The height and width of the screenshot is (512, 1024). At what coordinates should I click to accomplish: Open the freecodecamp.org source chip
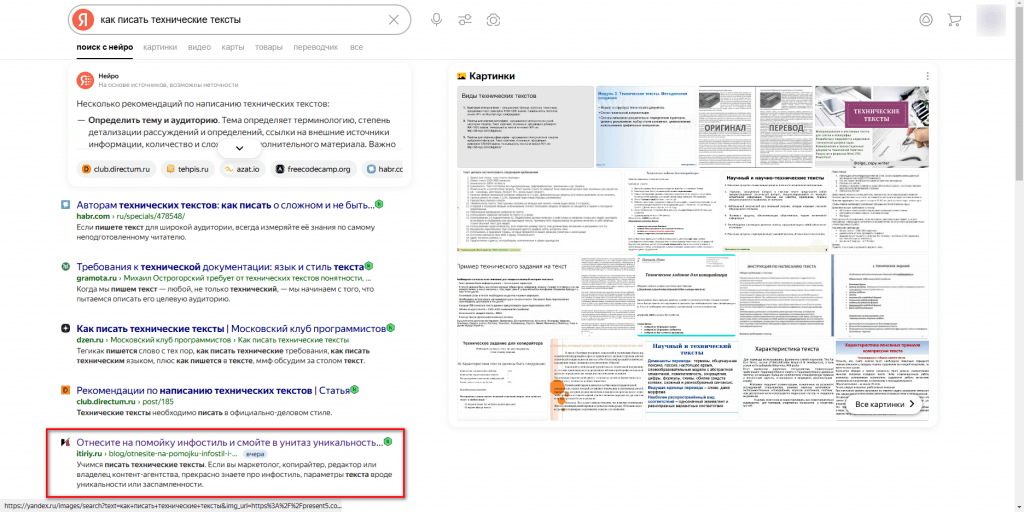click(x=313, y=169)
